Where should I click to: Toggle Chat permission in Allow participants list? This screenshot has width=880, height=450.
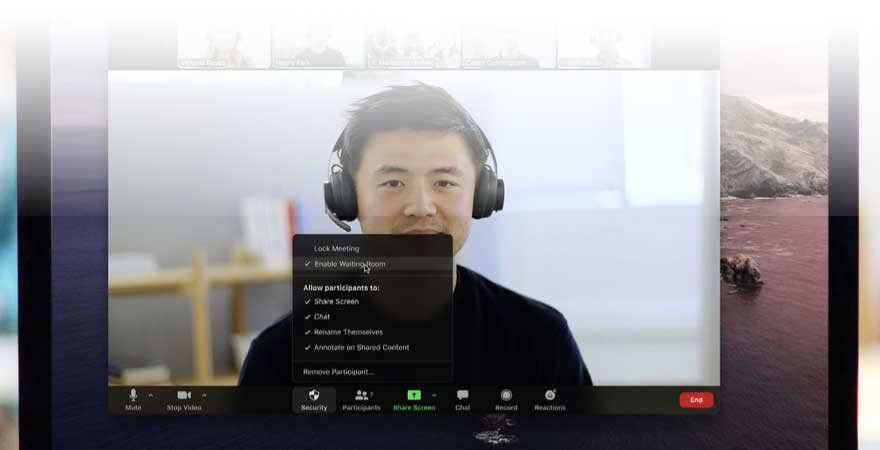[322, 317]
